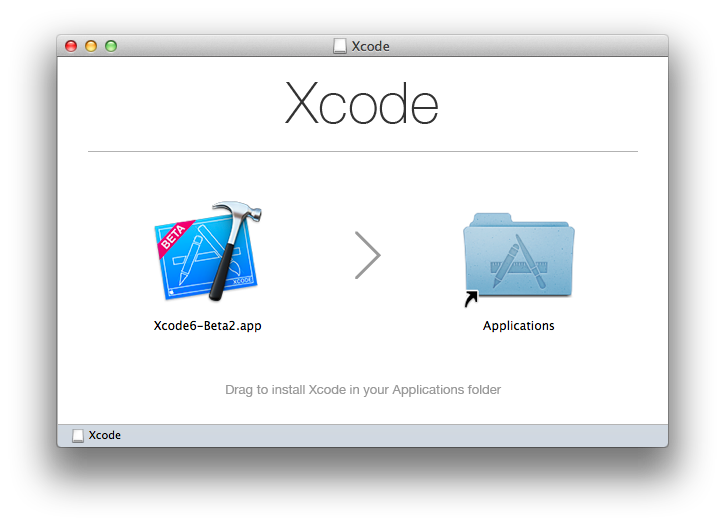Click the Xcode text in the bottom path bar
The width and height of the screenshot is (725, 526).
(104, 435)
